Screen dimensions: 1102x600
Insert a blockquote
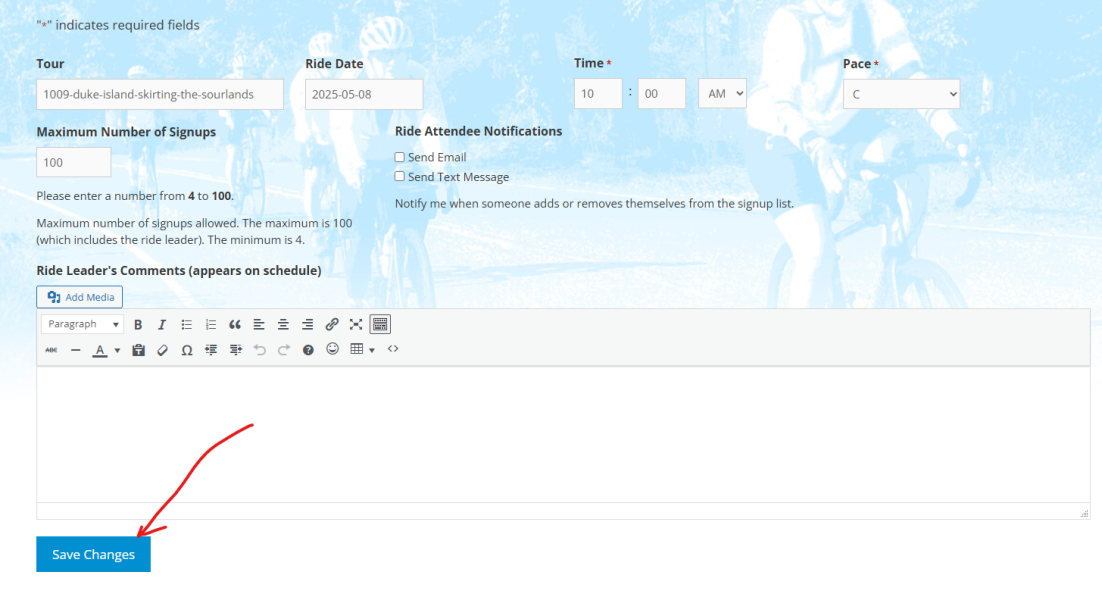[x=235, y=324]
